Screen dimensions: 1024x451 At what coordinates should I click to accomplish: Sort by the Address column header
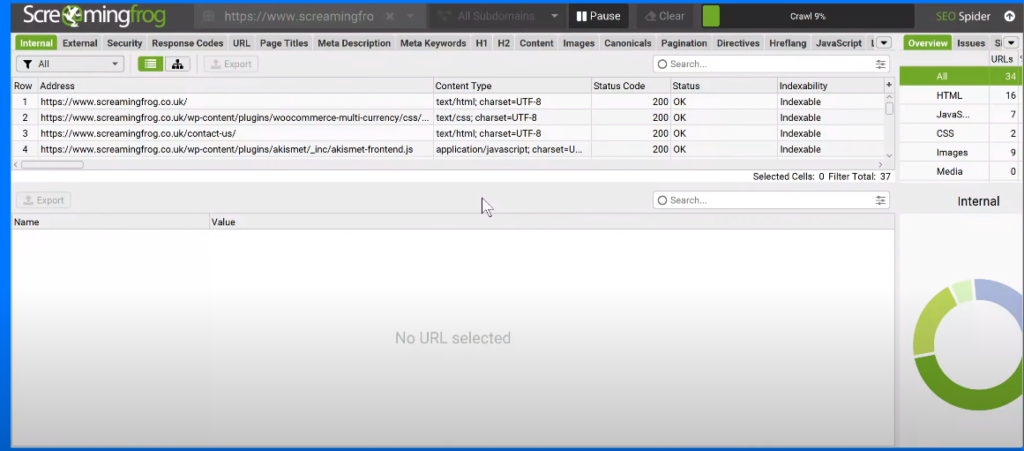point(236,86)
